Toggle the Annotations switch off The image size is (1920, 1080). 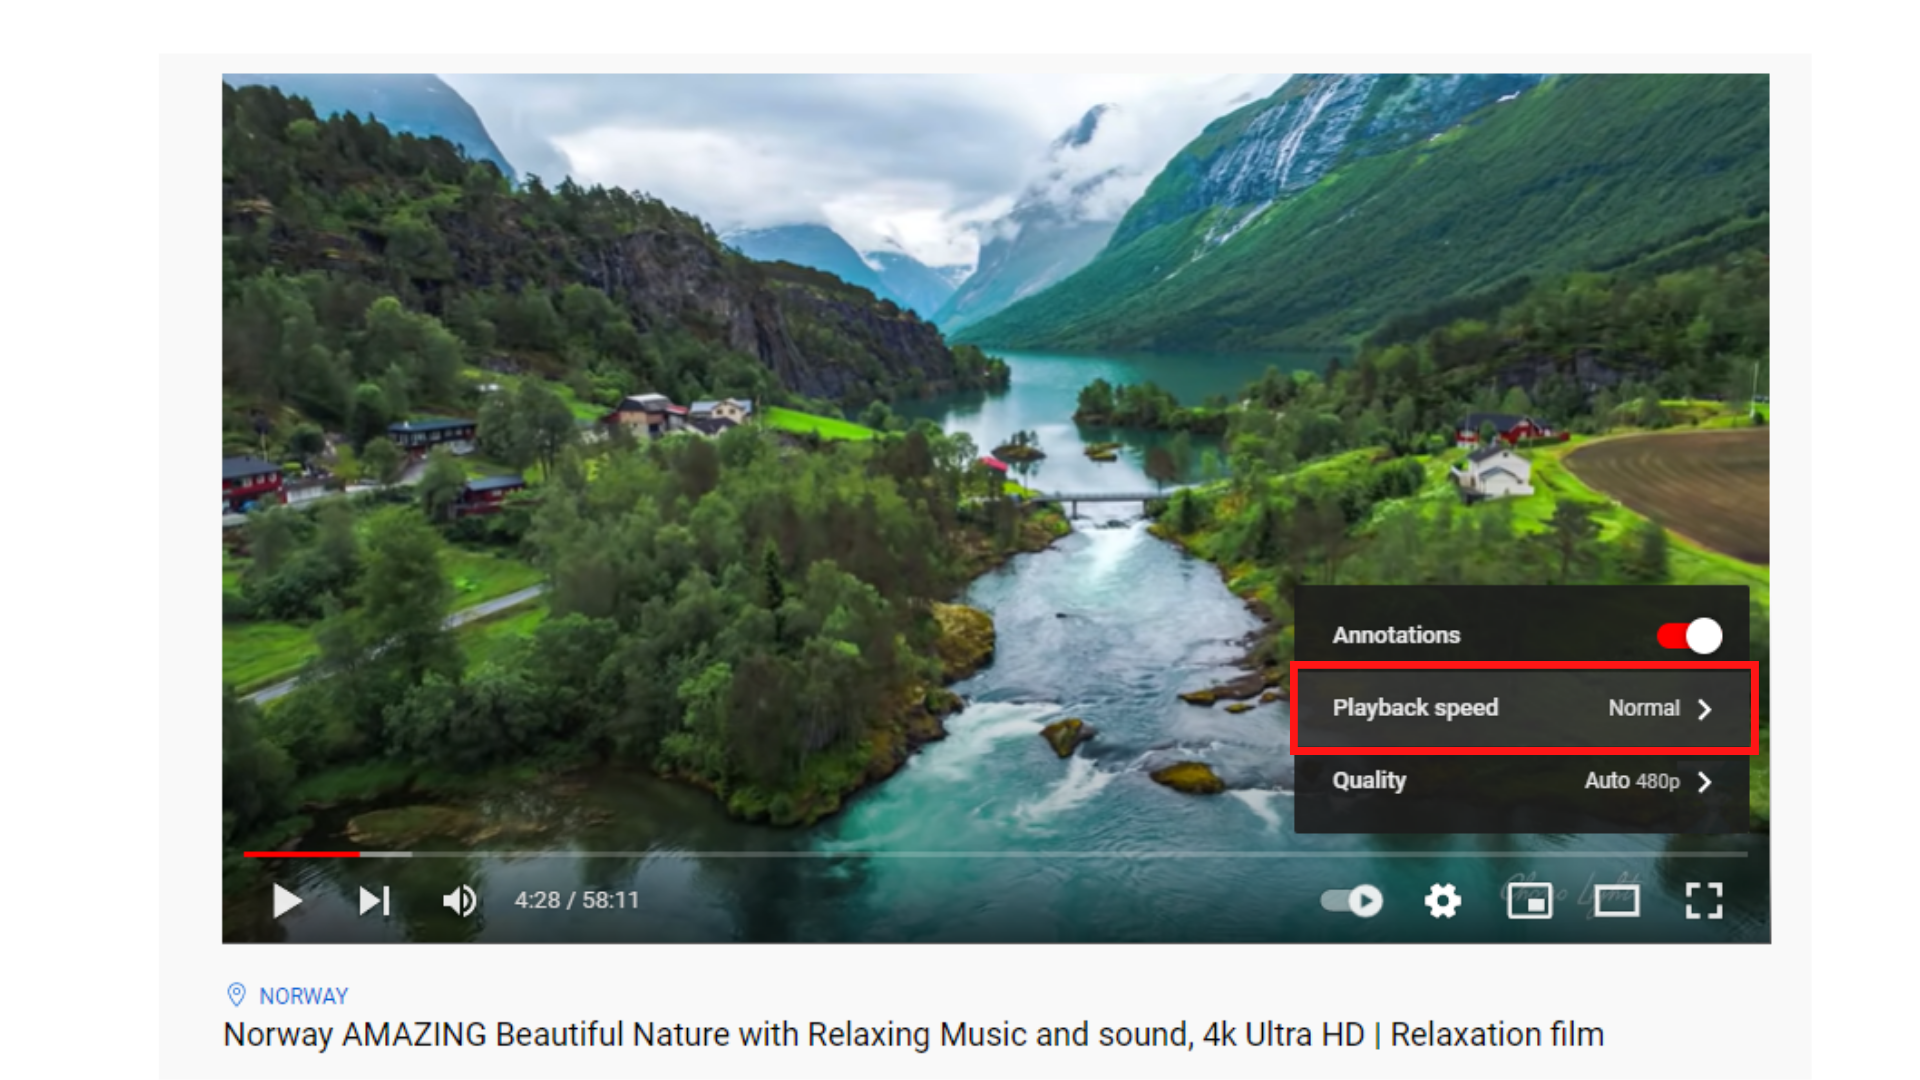pyautogui.click(x=1689, y=636)
